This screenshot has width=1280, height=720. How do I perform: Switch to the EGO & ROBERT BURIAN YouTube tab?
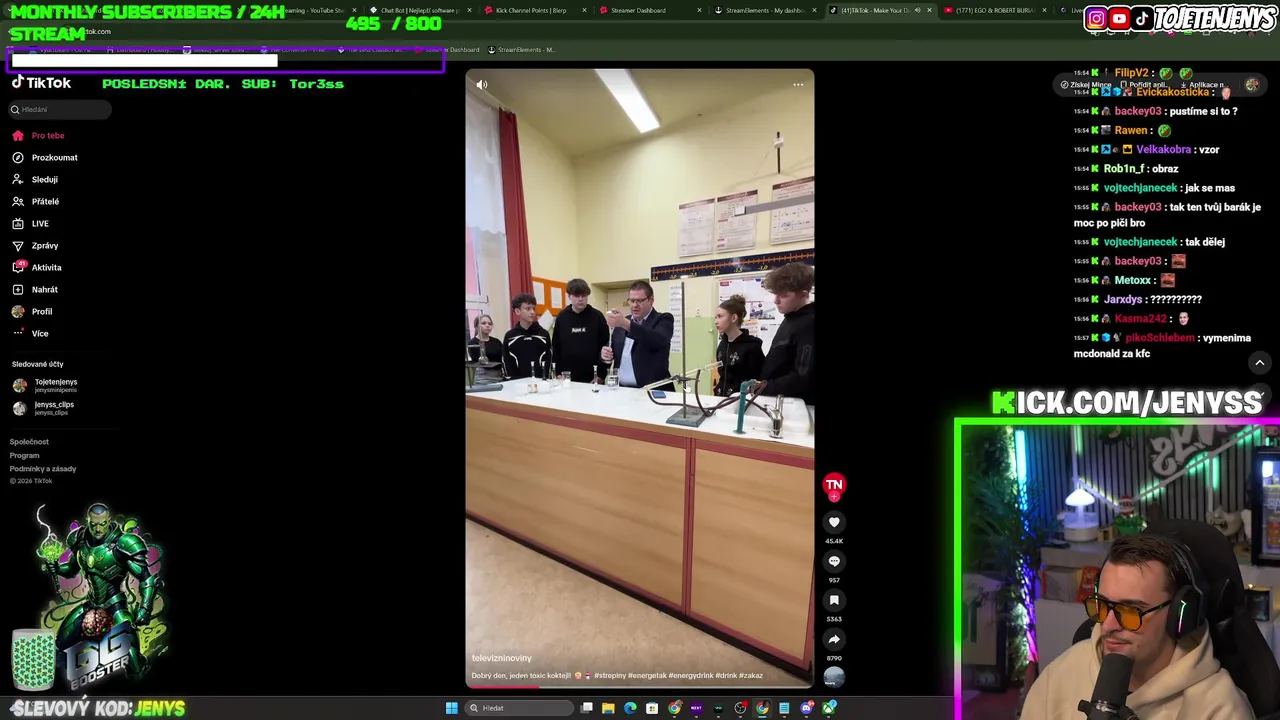[994, 10]
